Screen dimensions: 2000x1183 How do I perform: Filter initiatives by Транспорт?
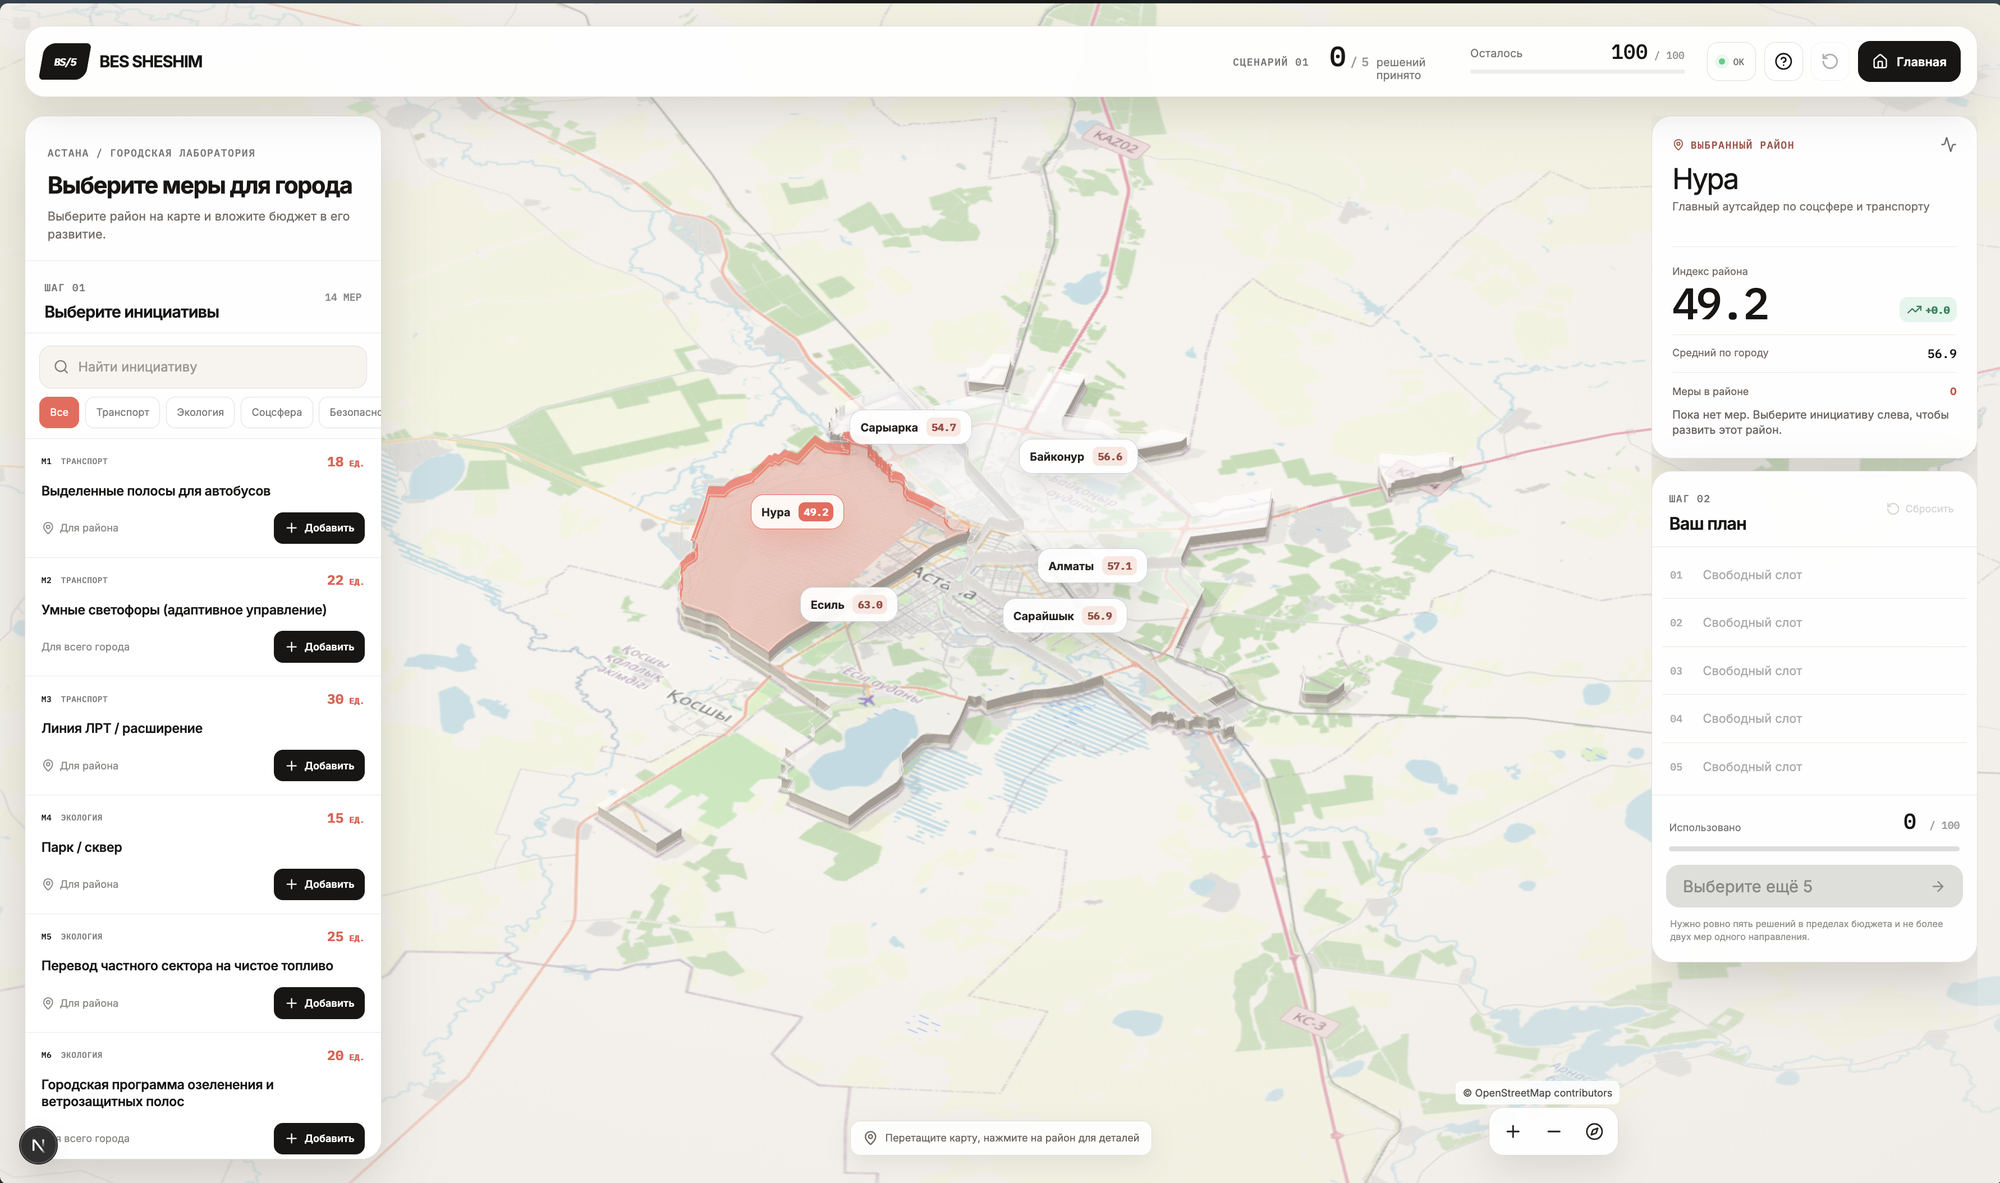pyautogui.click(x=122, y=412)
